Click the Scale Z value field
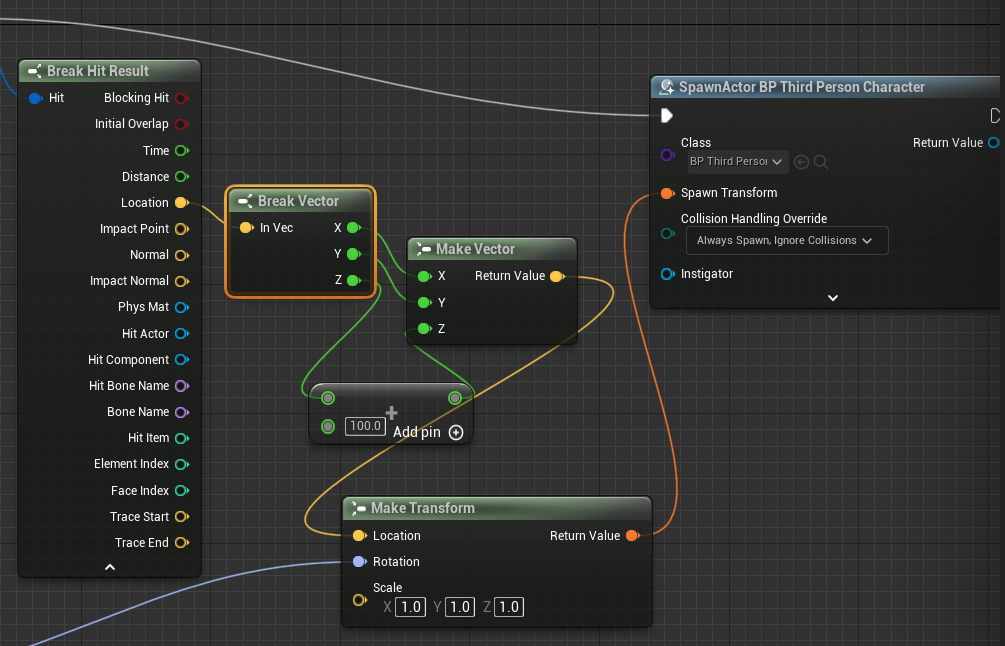The width and height of the screenshot is (1005, 646). [x=508, y=607]
